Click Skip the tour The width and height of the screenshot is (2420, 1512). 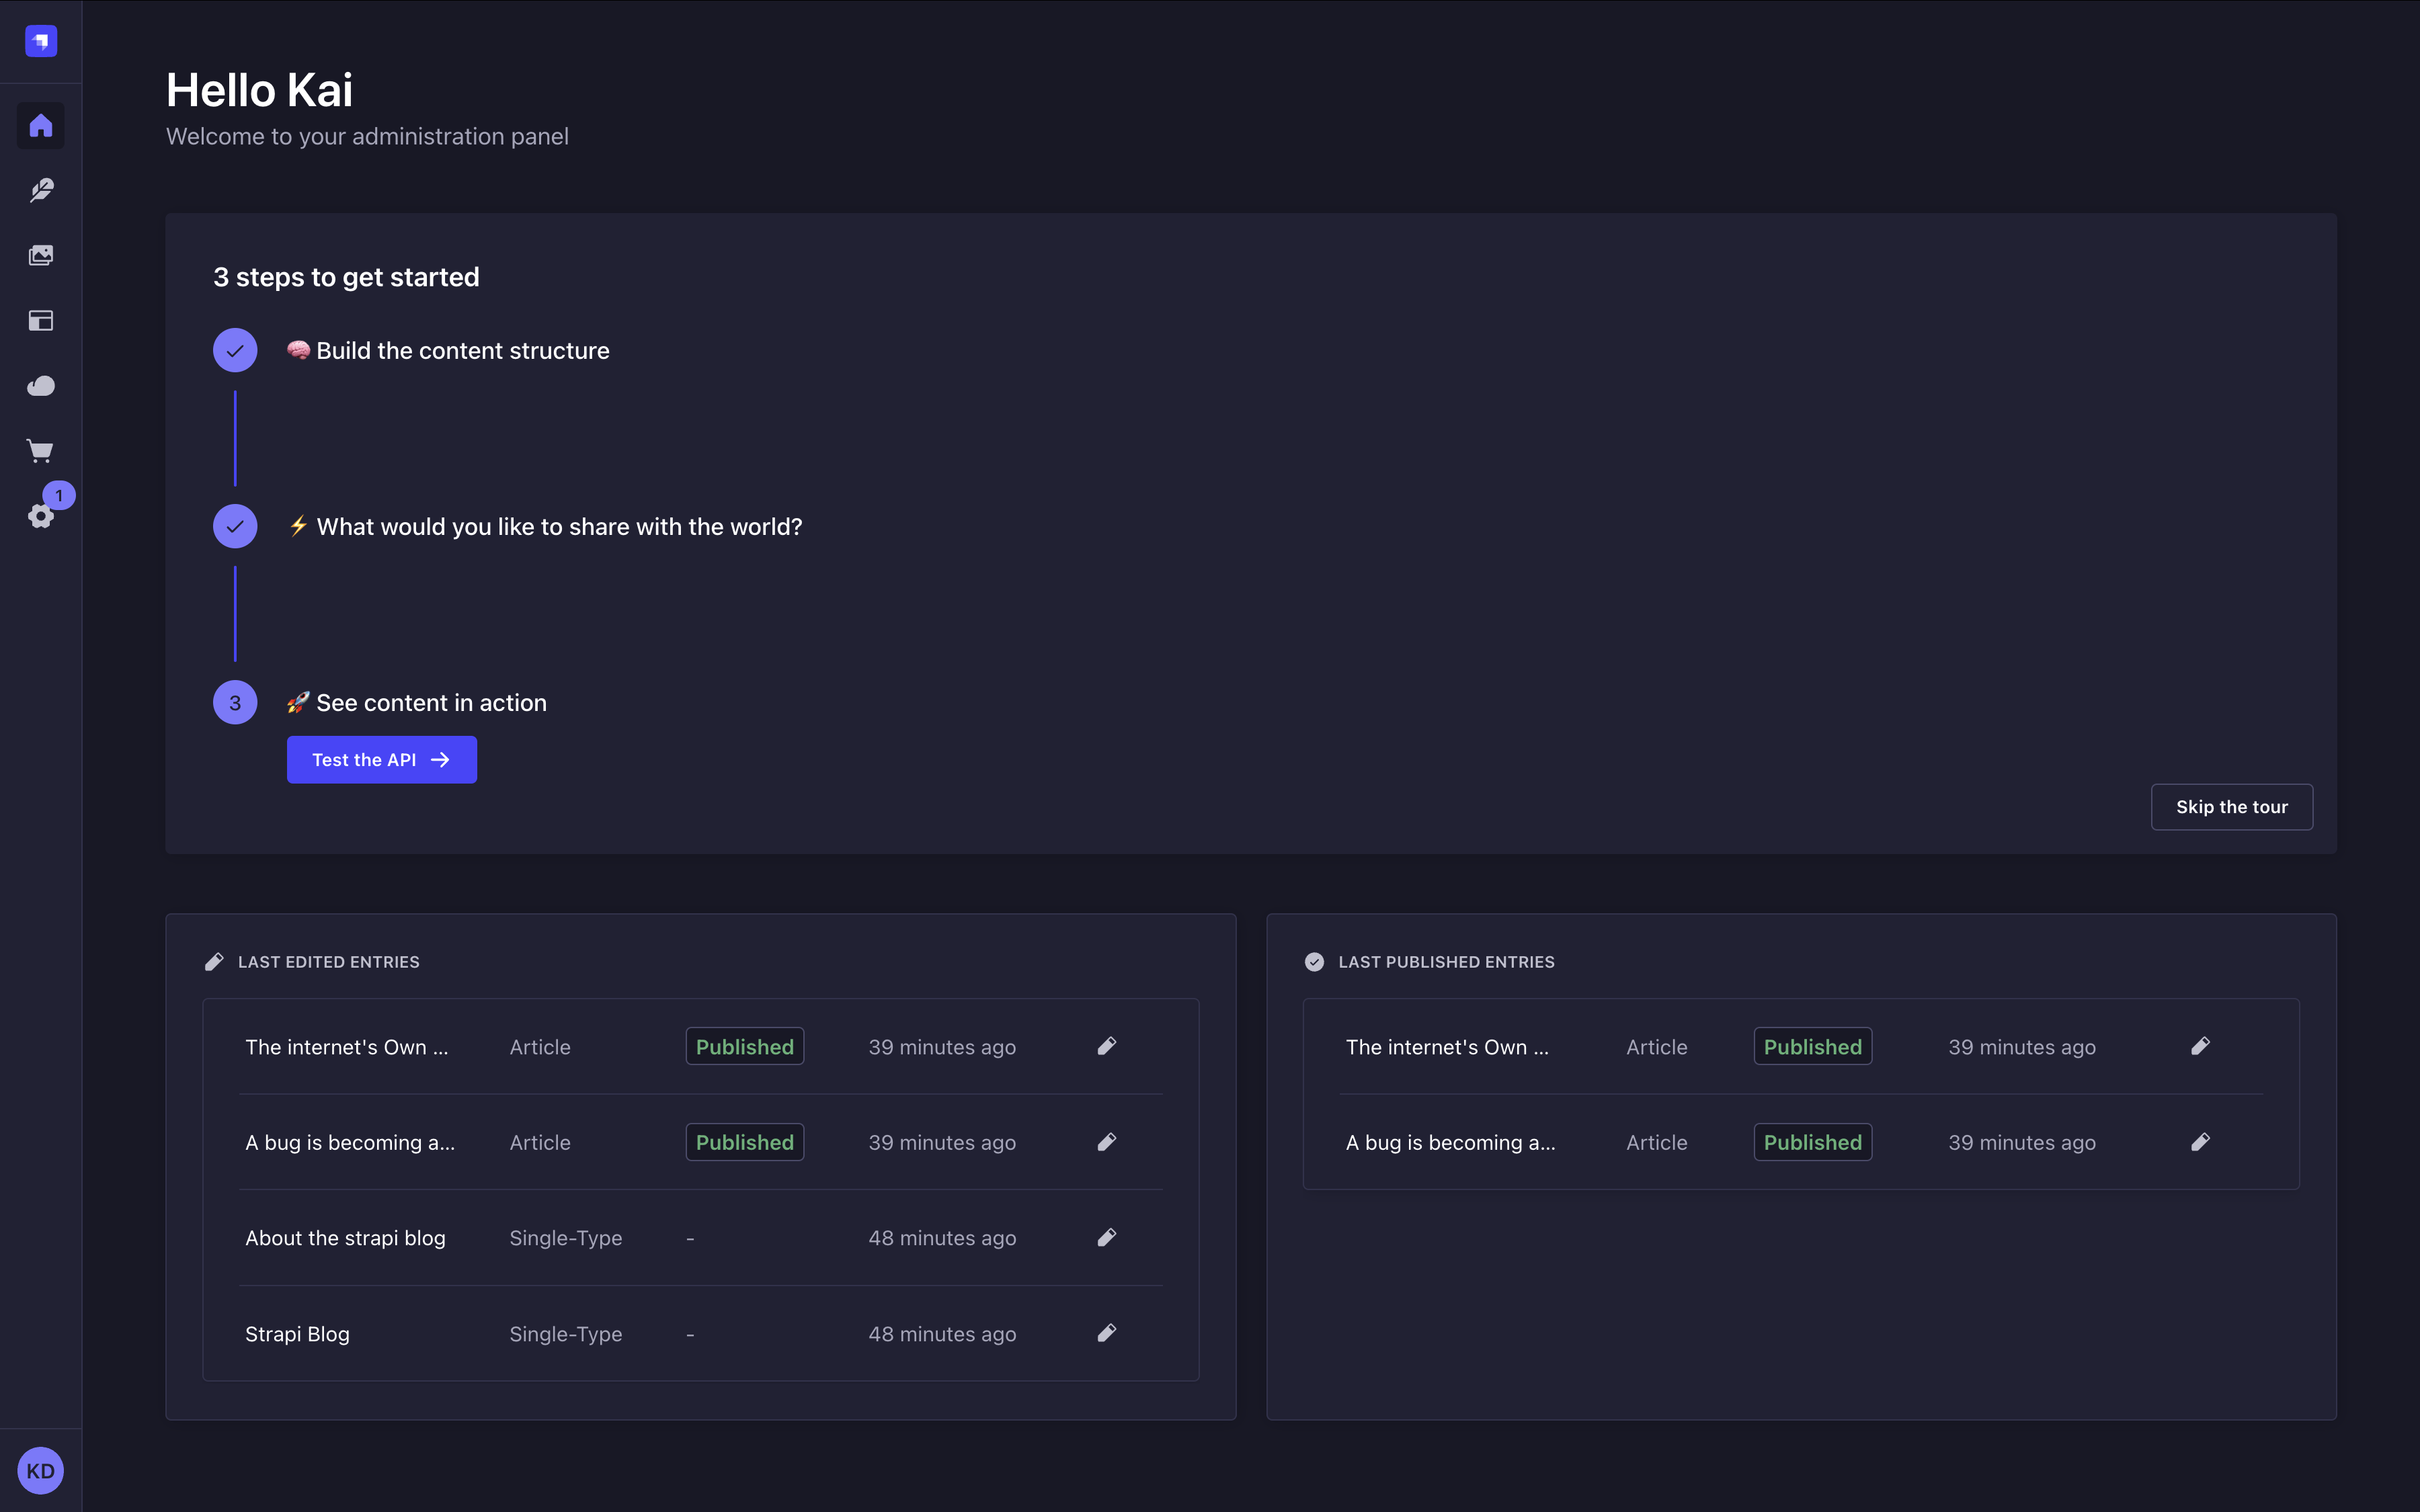click(x=2231, y=806)
